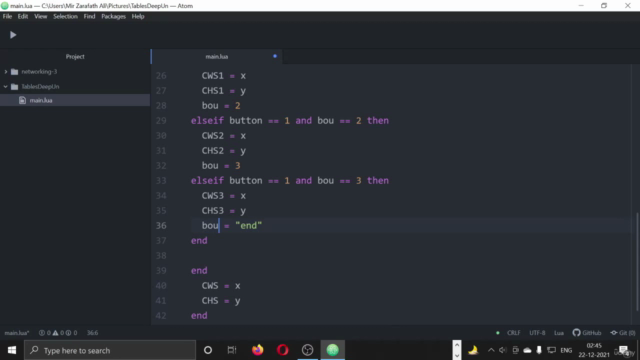Open the File menu

[7, 16]
